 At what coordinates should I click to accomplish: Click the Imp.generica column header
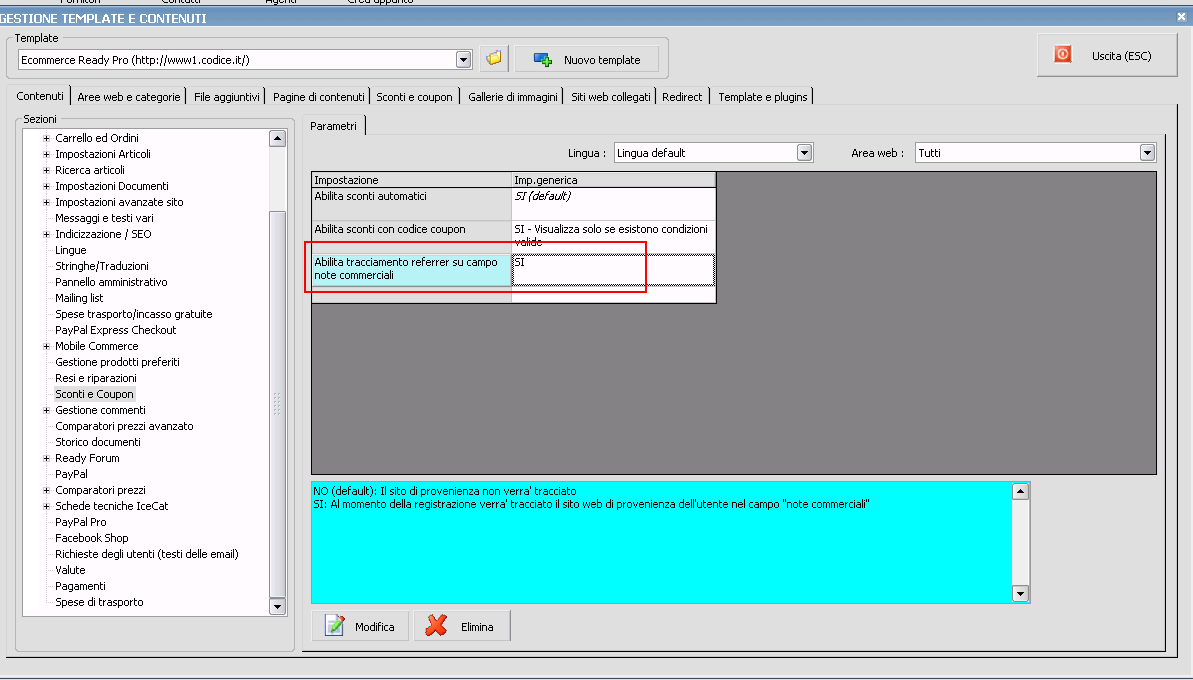613,180
